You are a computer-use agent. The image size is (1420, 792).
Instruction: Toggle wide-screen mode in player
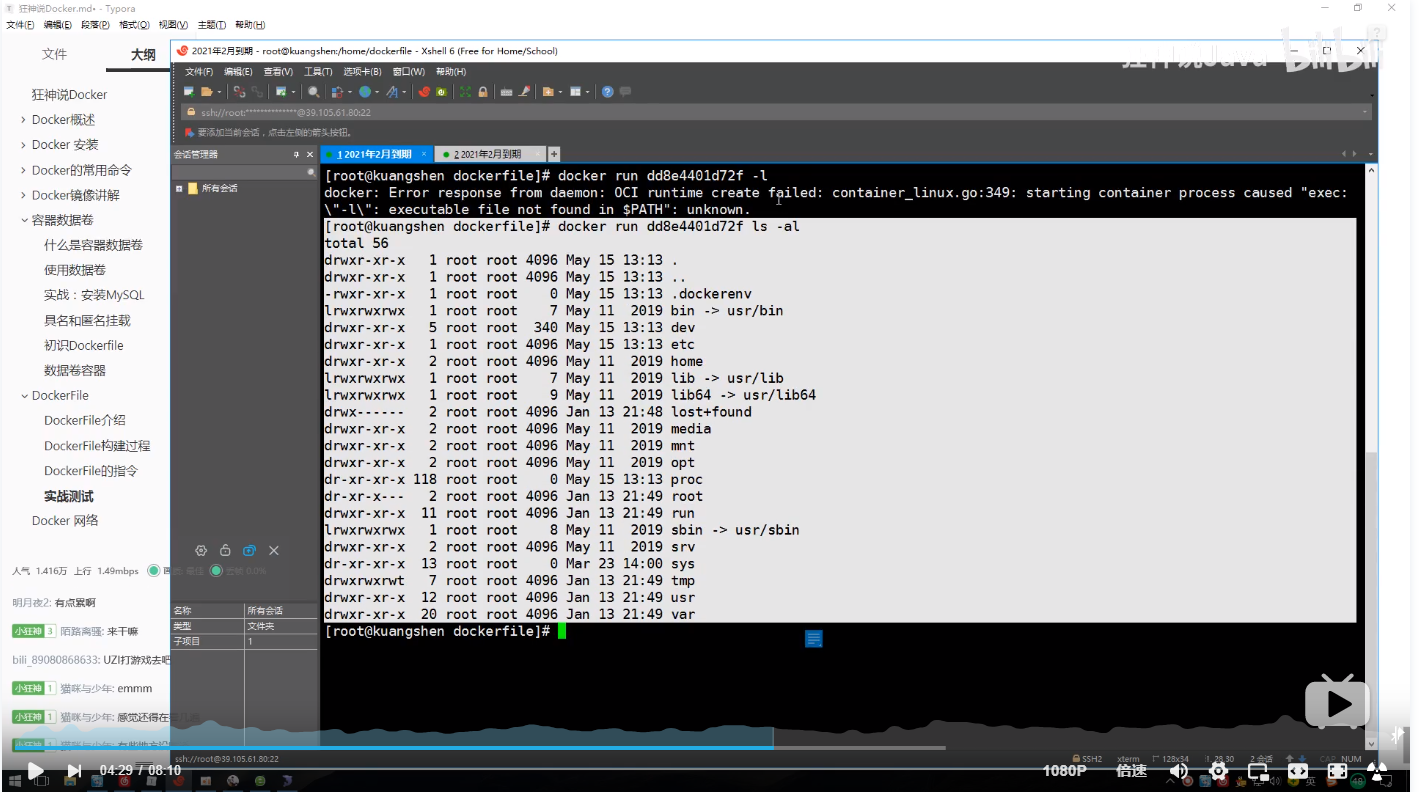point(1297,770)
